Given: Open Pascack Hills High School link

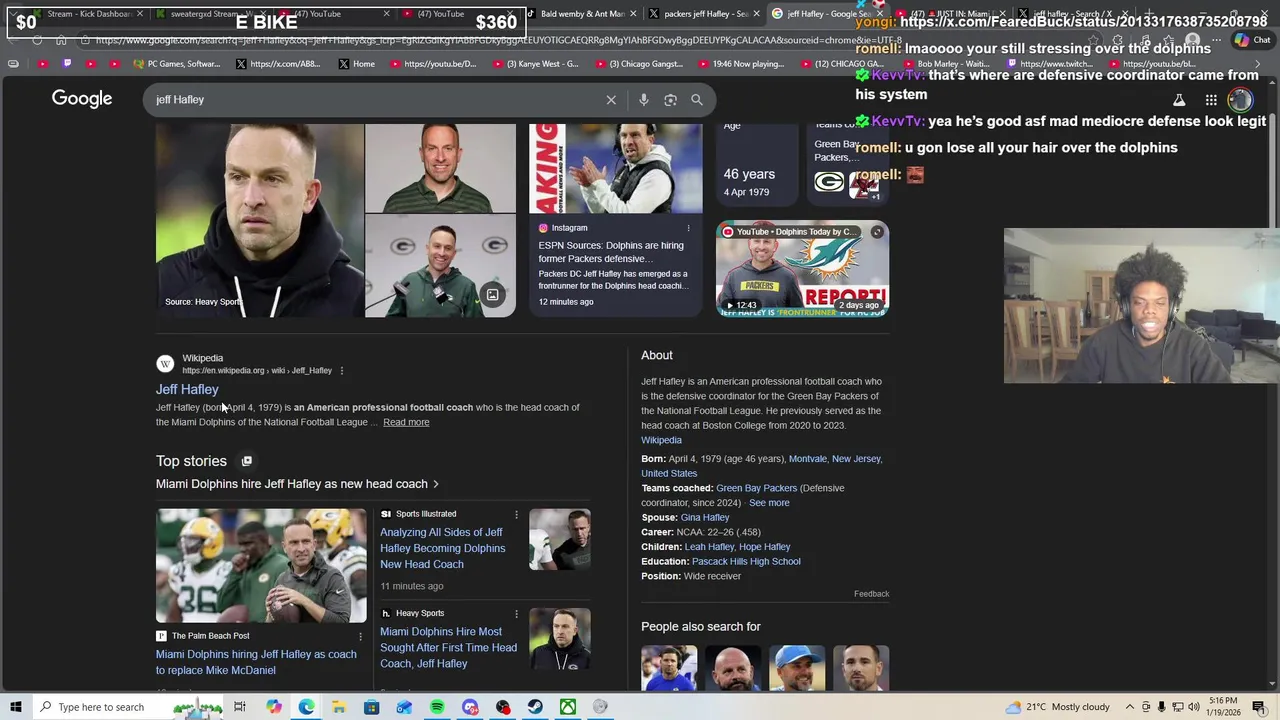Looking at the screenshot, I should [x=746, y=562].
